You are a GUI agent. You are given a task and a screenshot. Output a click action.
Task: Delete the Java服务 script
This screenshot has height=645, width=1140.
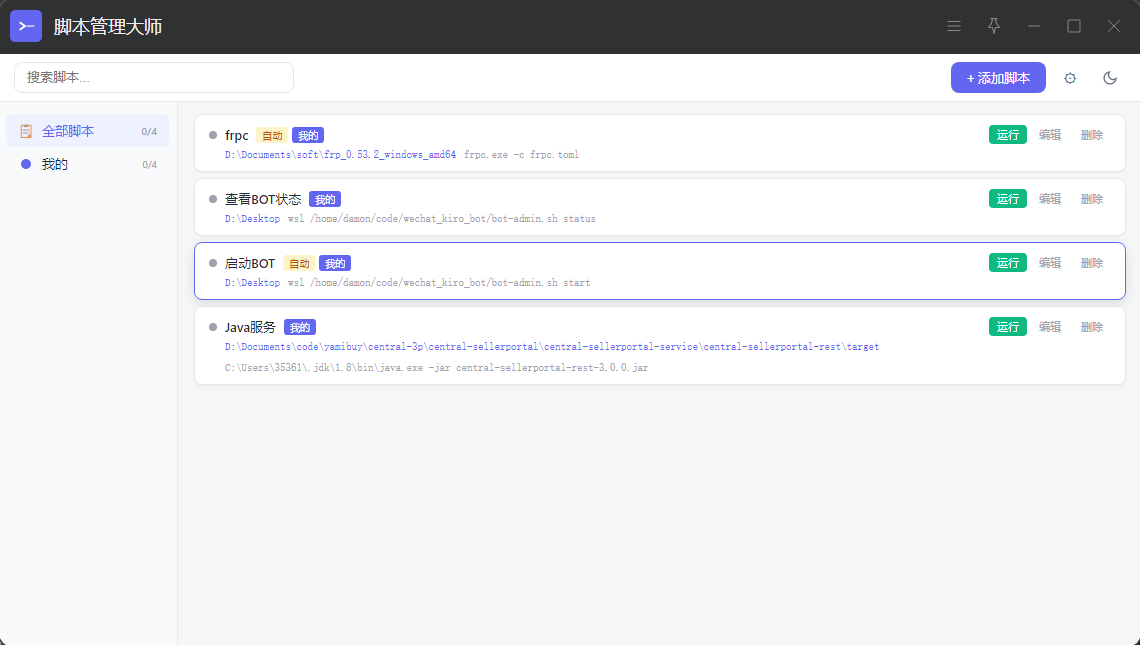coord(1092,326)
